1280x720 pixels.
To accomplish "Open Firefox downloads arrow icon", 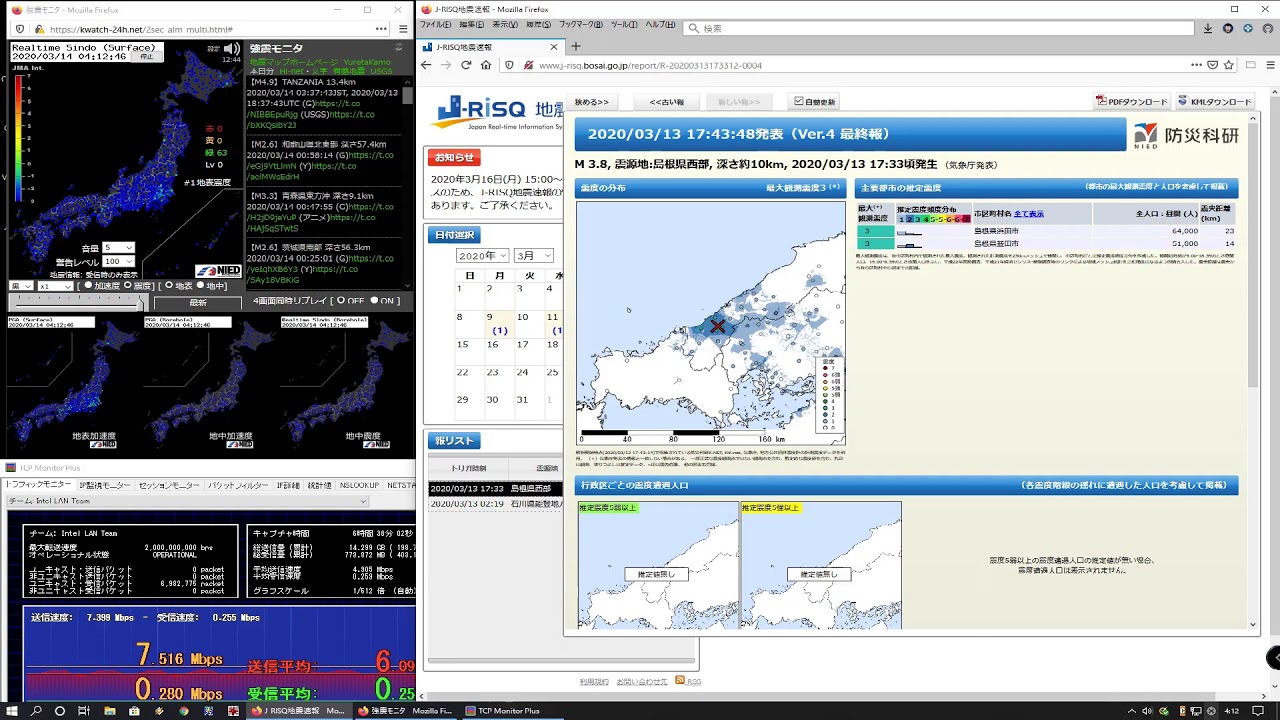I will (x=1207, y=29).
